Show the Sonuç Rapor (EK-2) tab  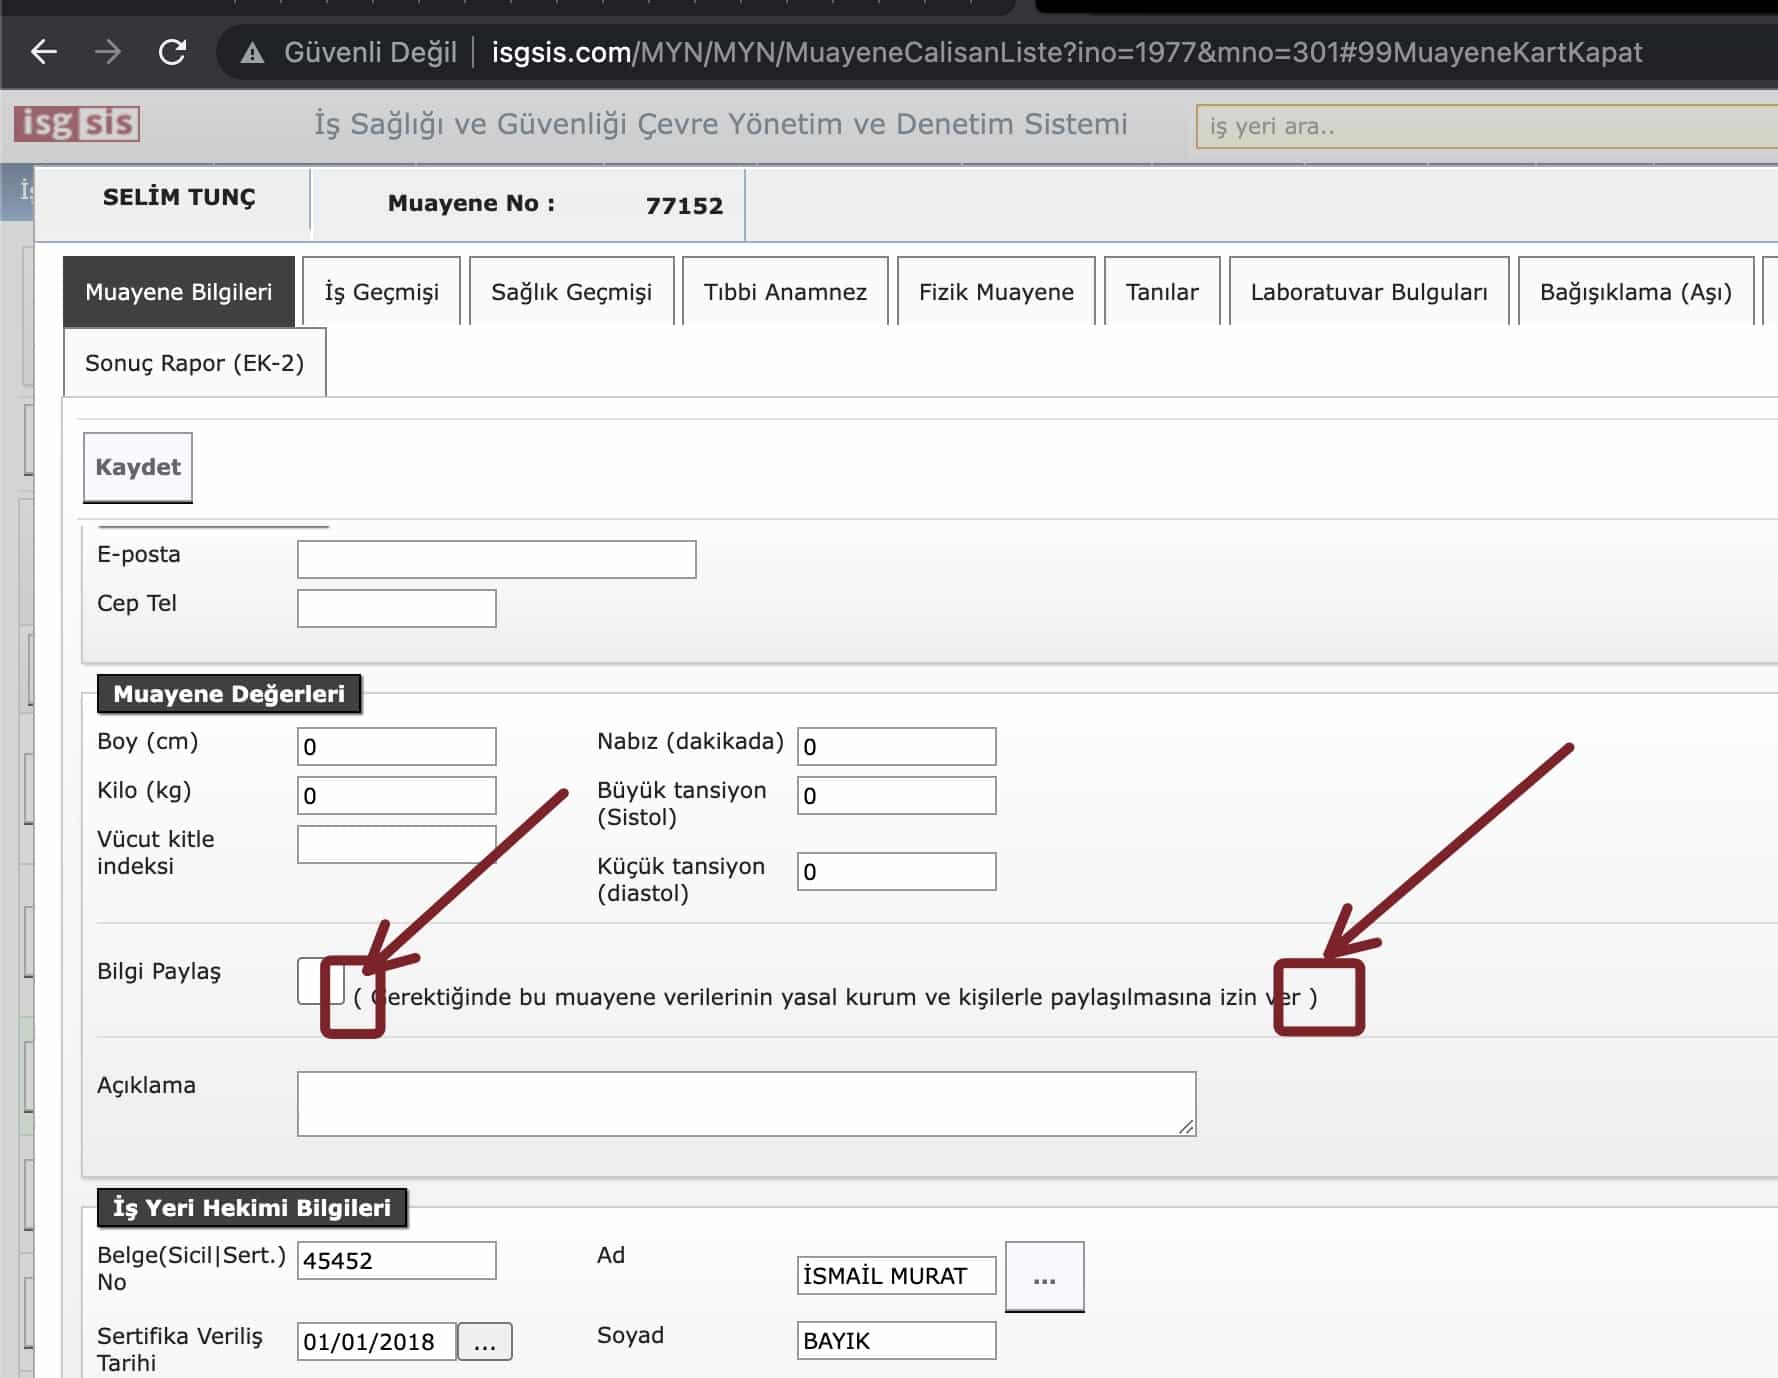pos(194,363)
